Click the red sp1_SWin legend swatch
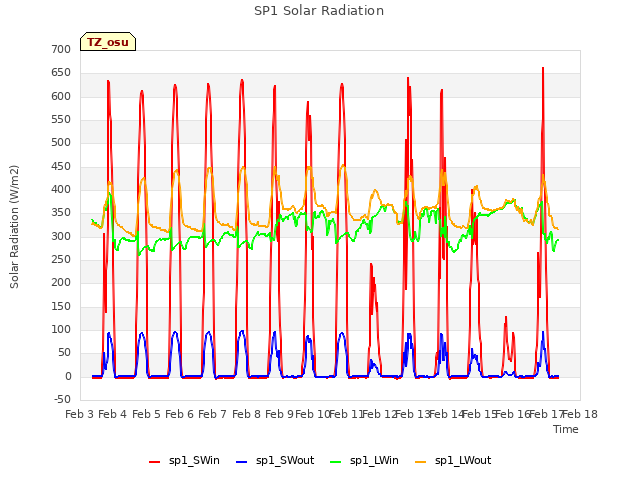Viewport: 640px width, 480px height. [155, 462]
